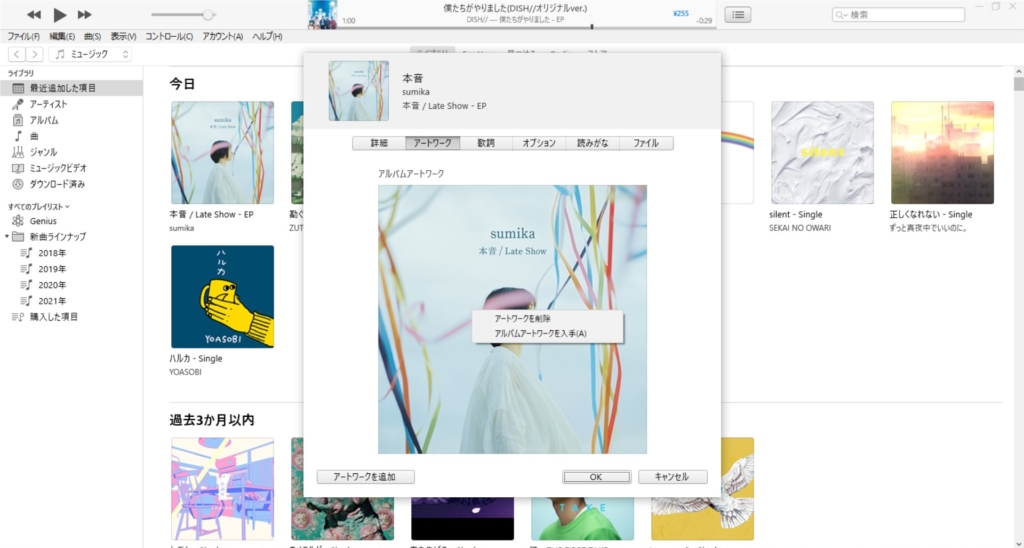Switch to the オプション tab

point(539,143)
